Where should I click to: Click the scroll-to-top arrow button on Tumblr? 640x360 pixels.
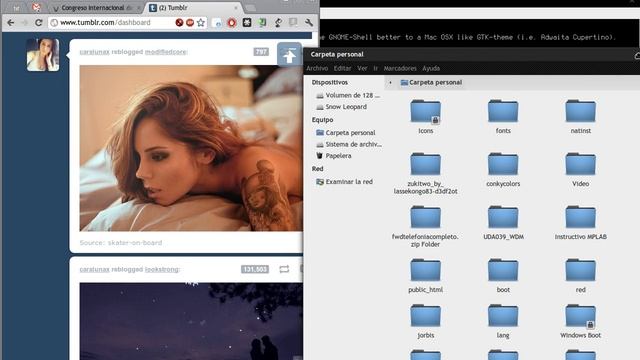[x=289, y=55]
